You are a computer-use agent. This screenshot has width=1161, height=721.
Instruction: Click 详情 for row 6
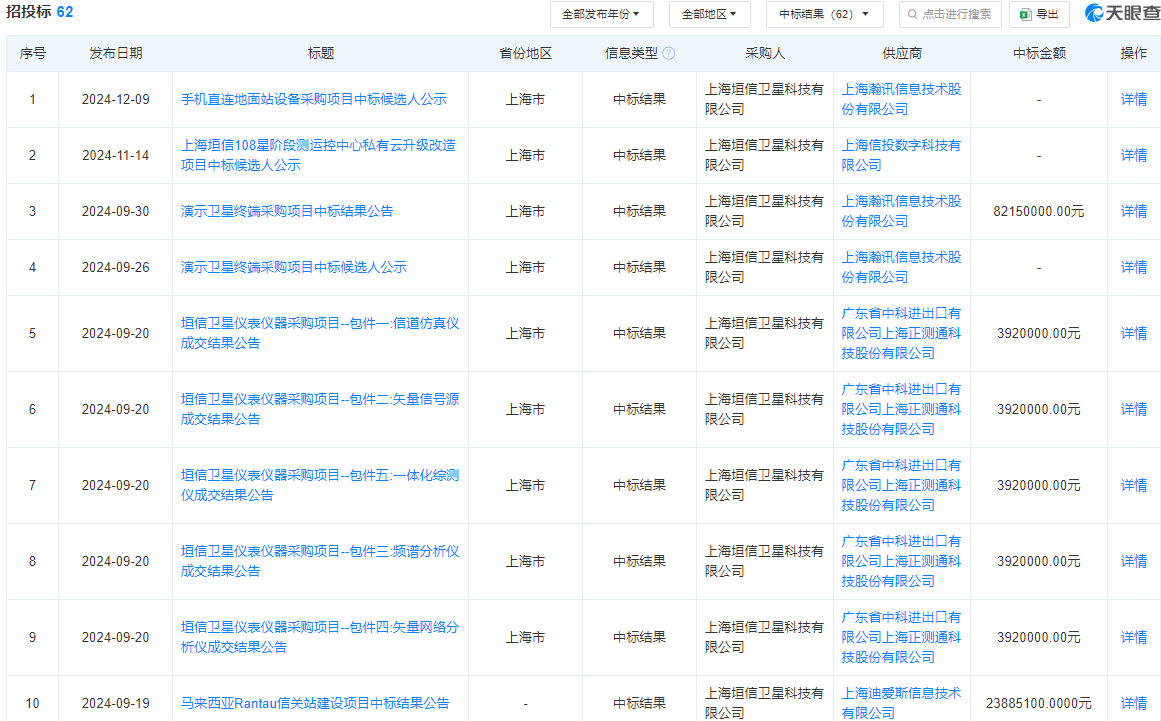click(1134, 409)
